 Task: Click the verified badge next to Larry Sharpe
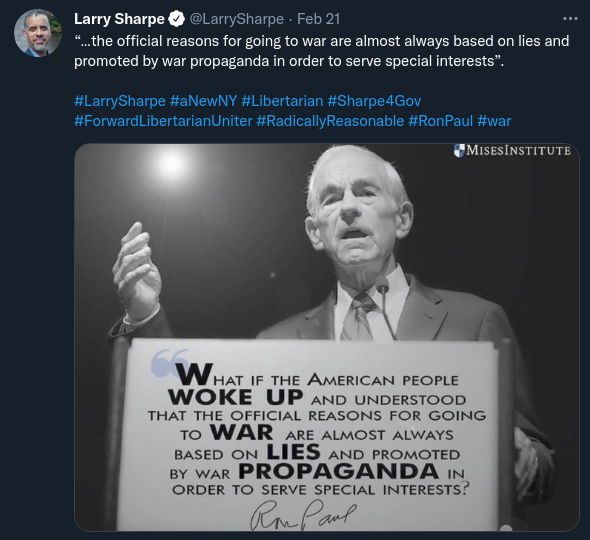tap(176, 19)
